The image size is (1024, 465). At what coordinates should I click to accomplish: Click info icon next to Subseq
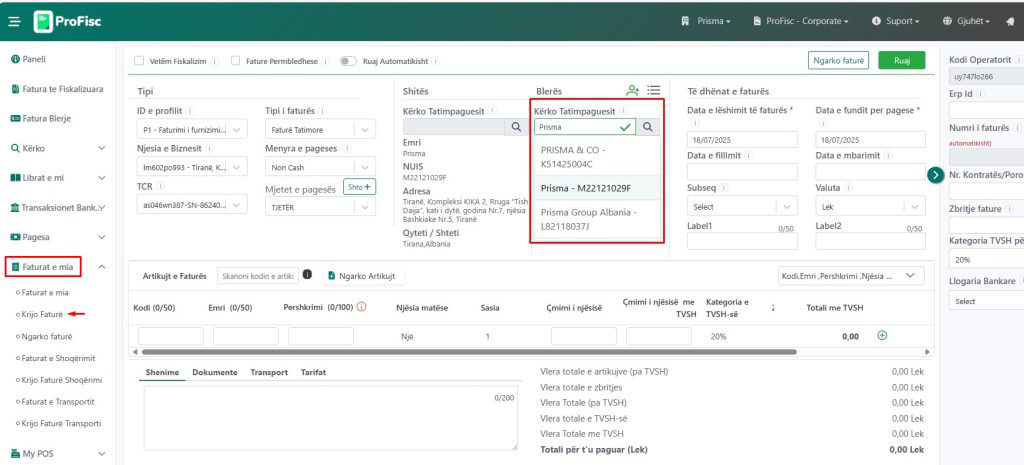[725, 187]
